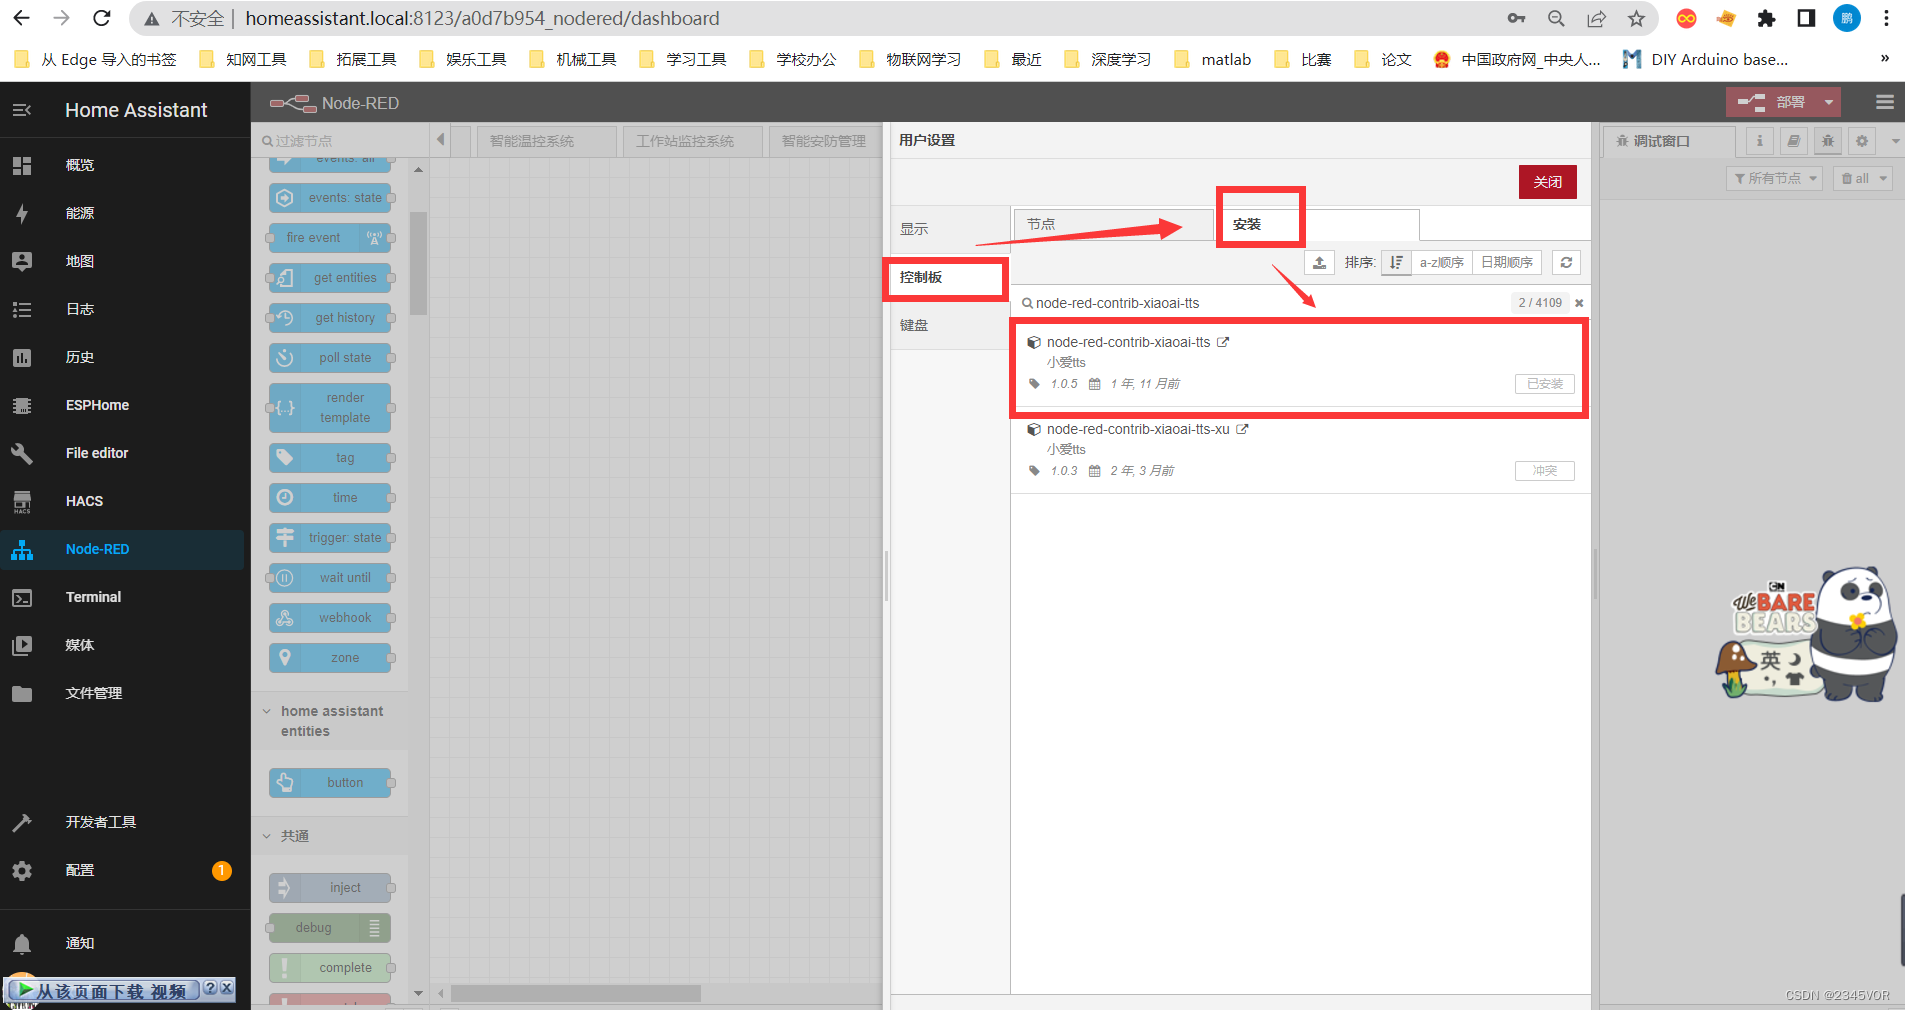Image resolution: width=1905 pixels, height=1010 pixels.
Task: Open the debug bug icon tab
Action: tap(1828, 141)
